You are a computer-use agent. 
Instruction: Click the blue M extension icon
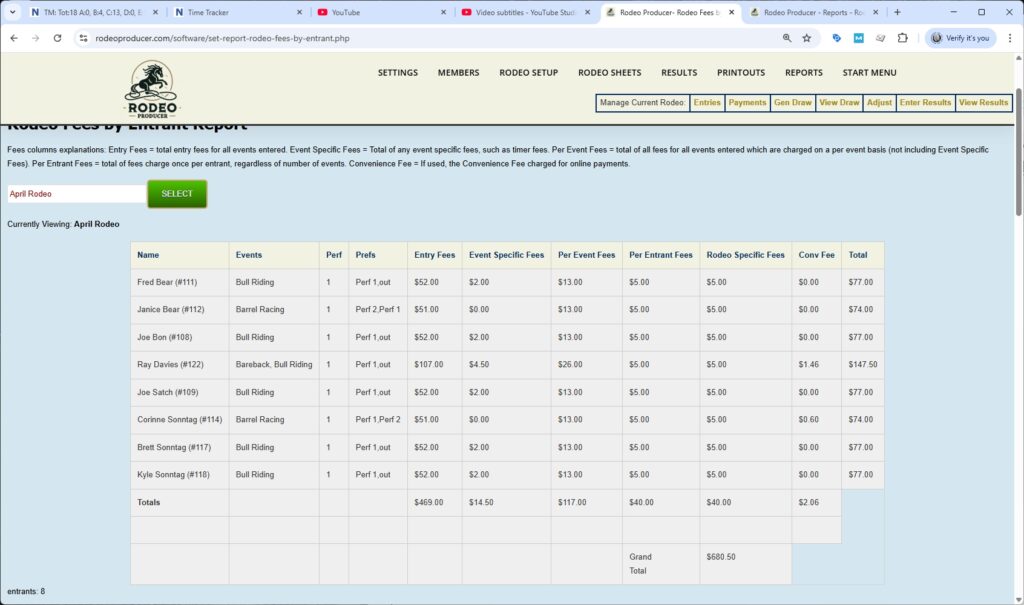pos(857,39)
